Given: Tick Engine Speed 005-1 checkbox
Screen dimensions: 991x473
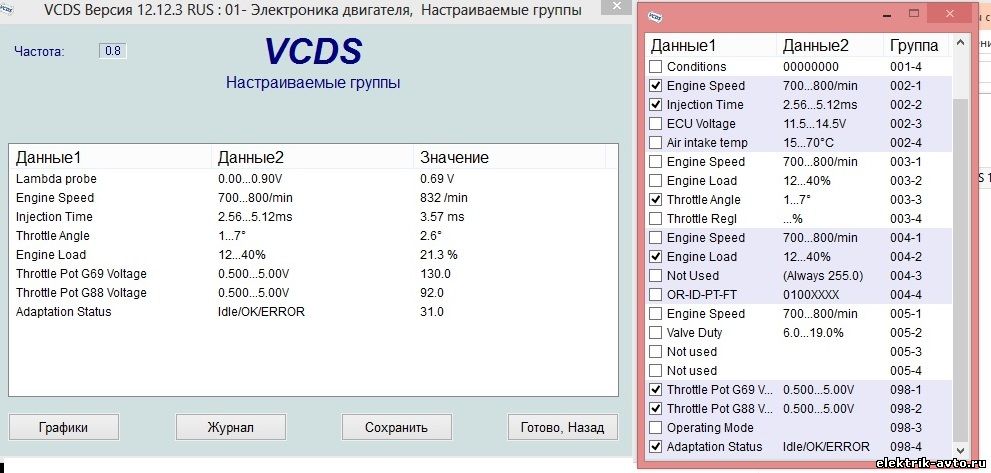Looking at the screenshot, I should tap(656, 314).
